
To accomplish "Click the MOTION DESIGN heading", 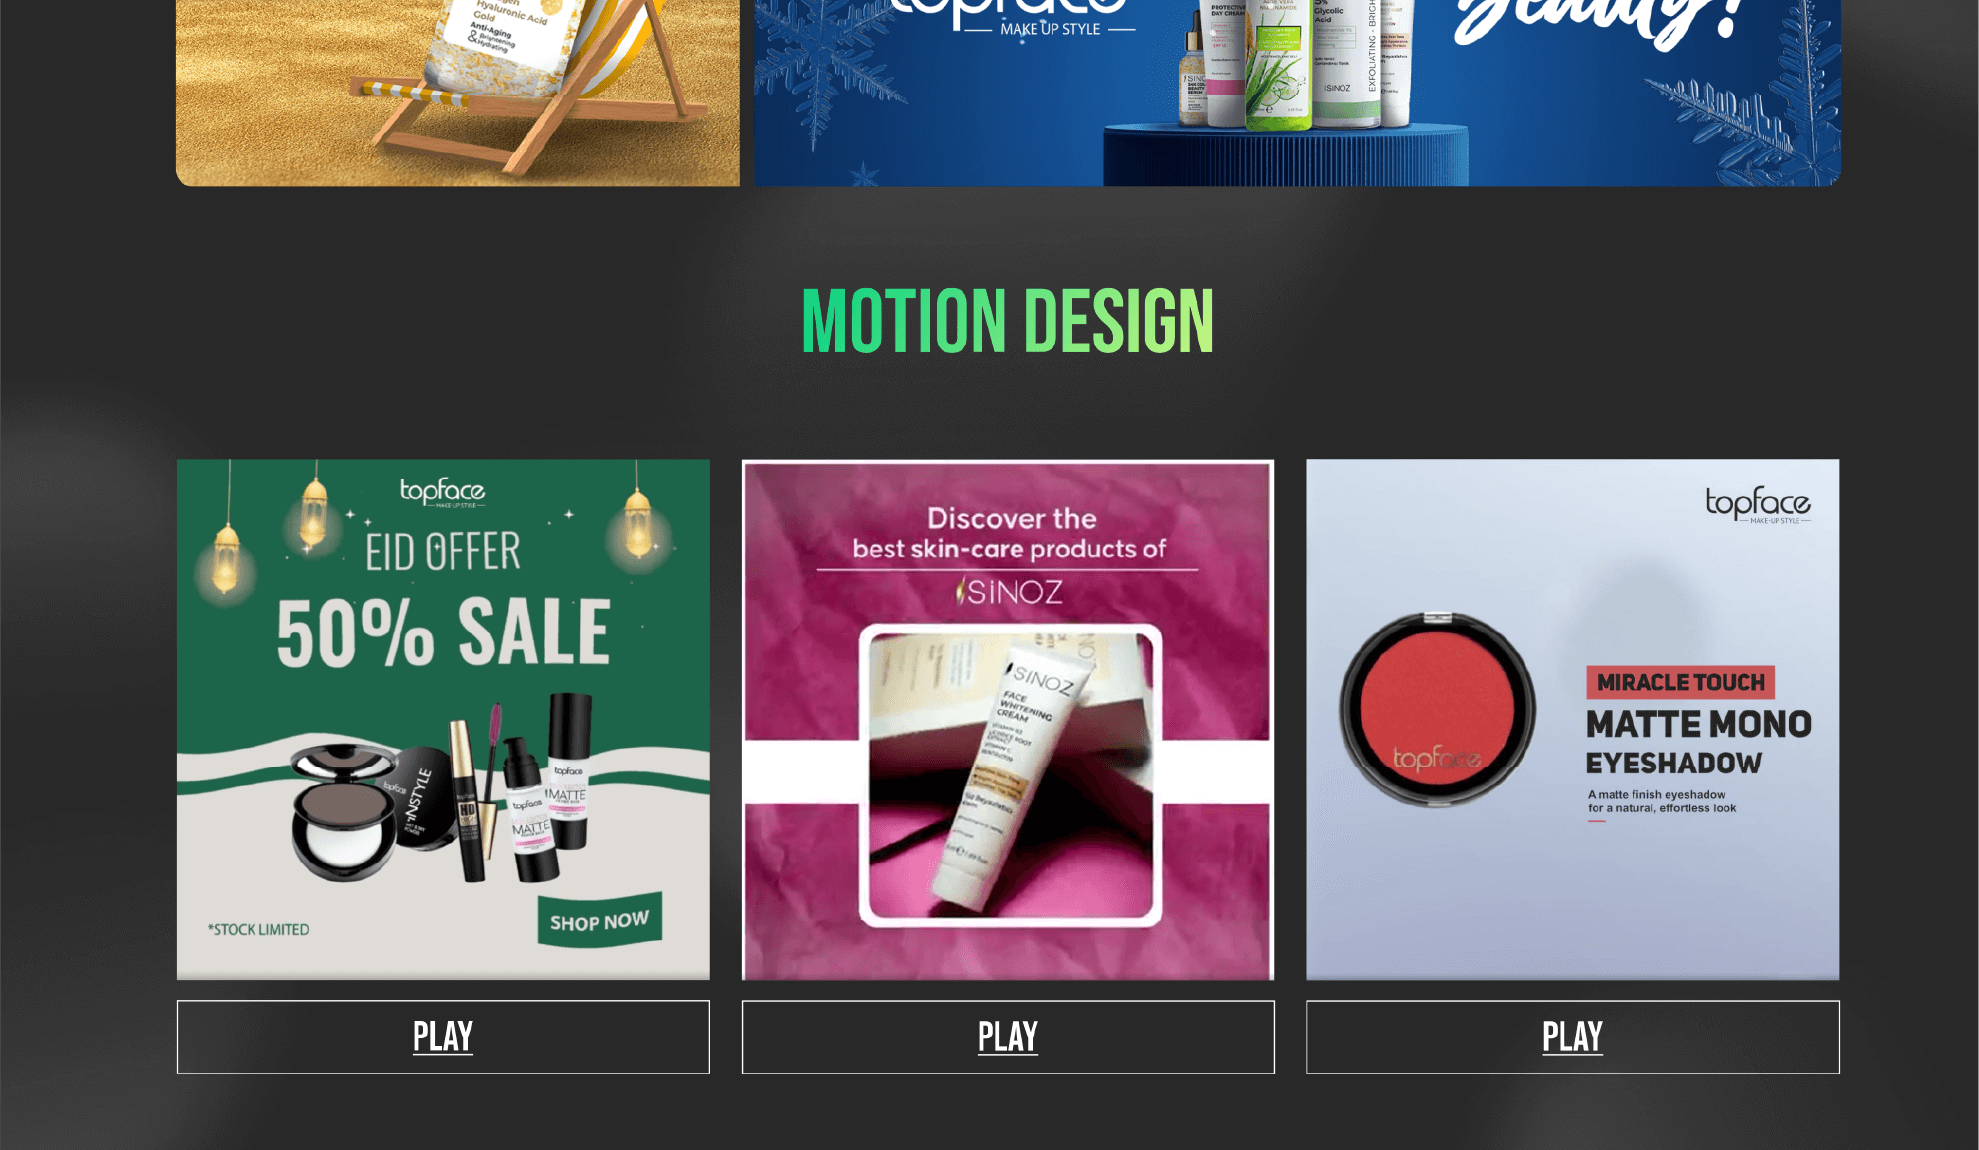I will click(x=1008, y=321).
